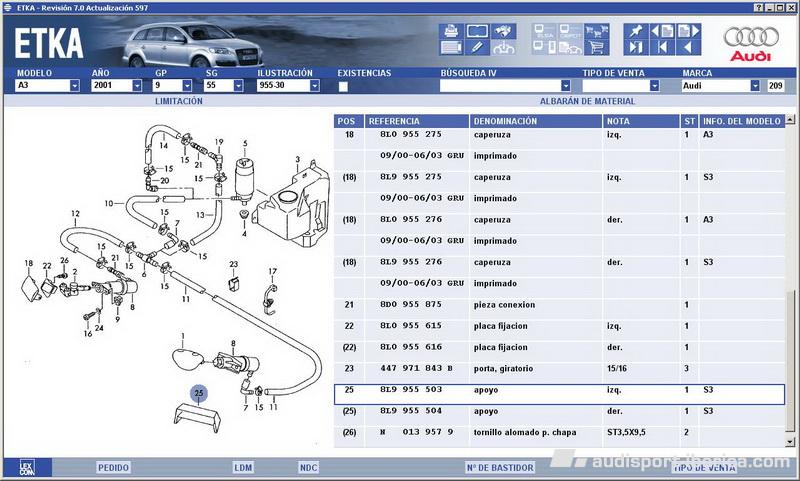Select callout number 18 in the diagram
800x481 pixels.
[x=29, y=263]
